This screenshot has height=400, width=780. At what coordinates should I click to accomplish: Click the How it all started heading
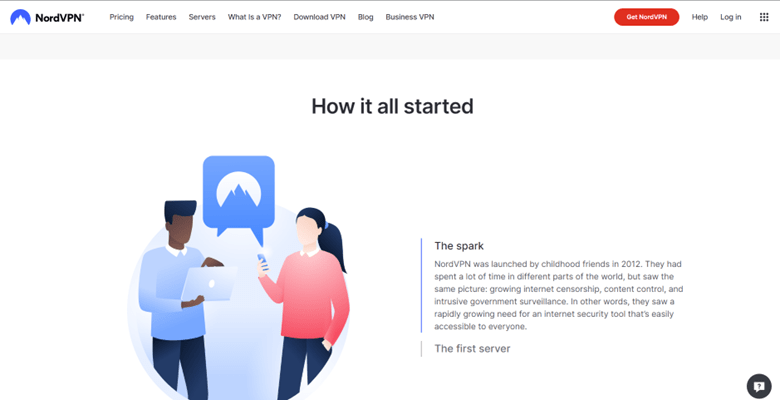click(392, 106)
